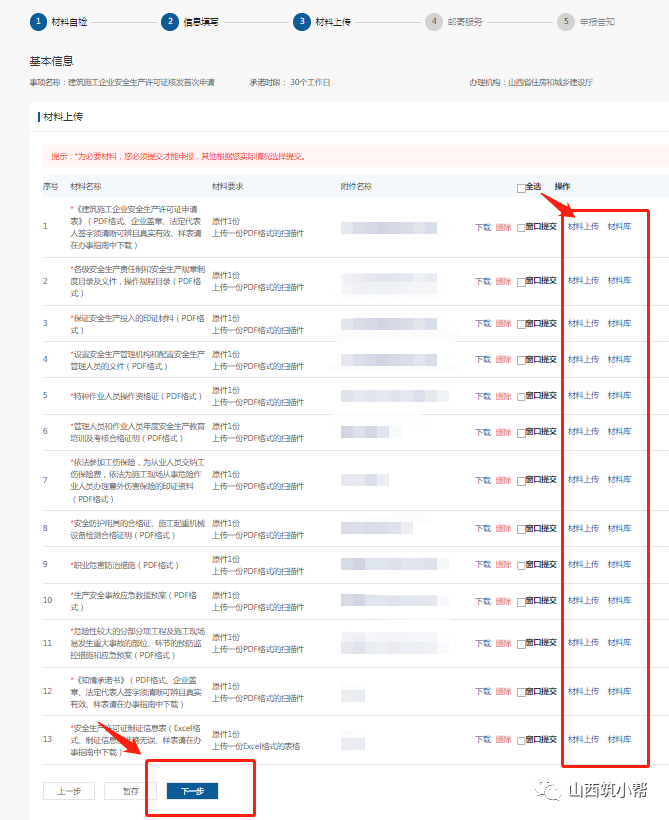Click 下载 link in row 1

pos(483,227)
